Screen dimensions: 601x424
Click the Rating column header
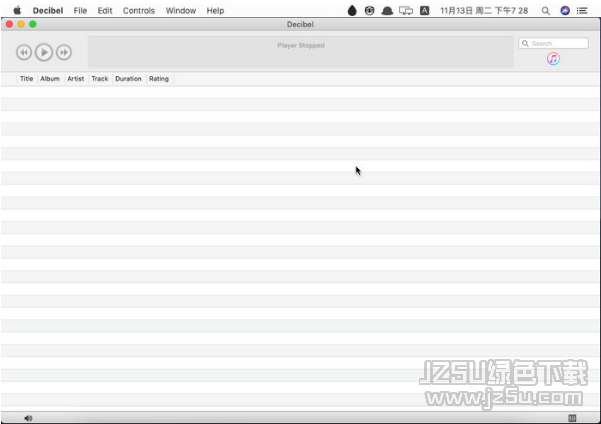coord(159,78)
